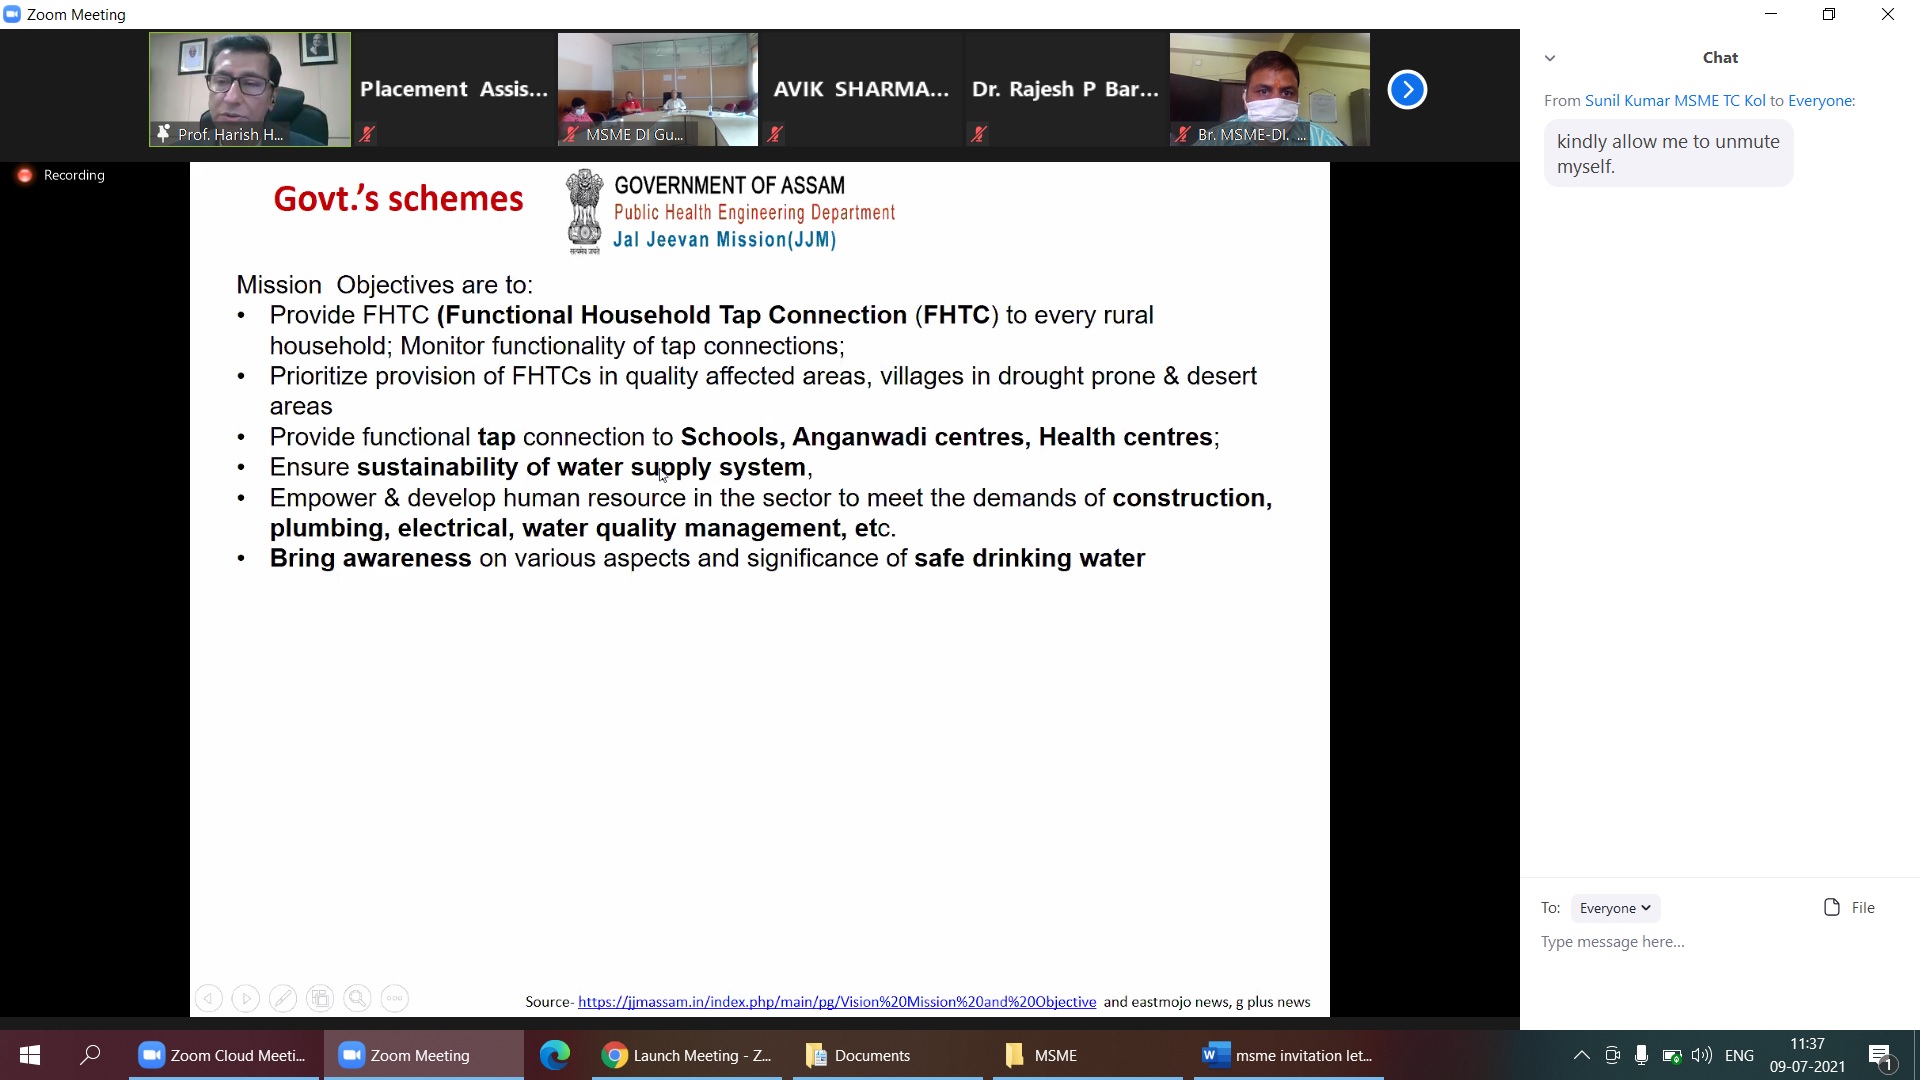Switch to Zoom Cloud Meetings taskbar item
Image resolution: width=1920 pixels, height=1080 pixels.
223,1055
